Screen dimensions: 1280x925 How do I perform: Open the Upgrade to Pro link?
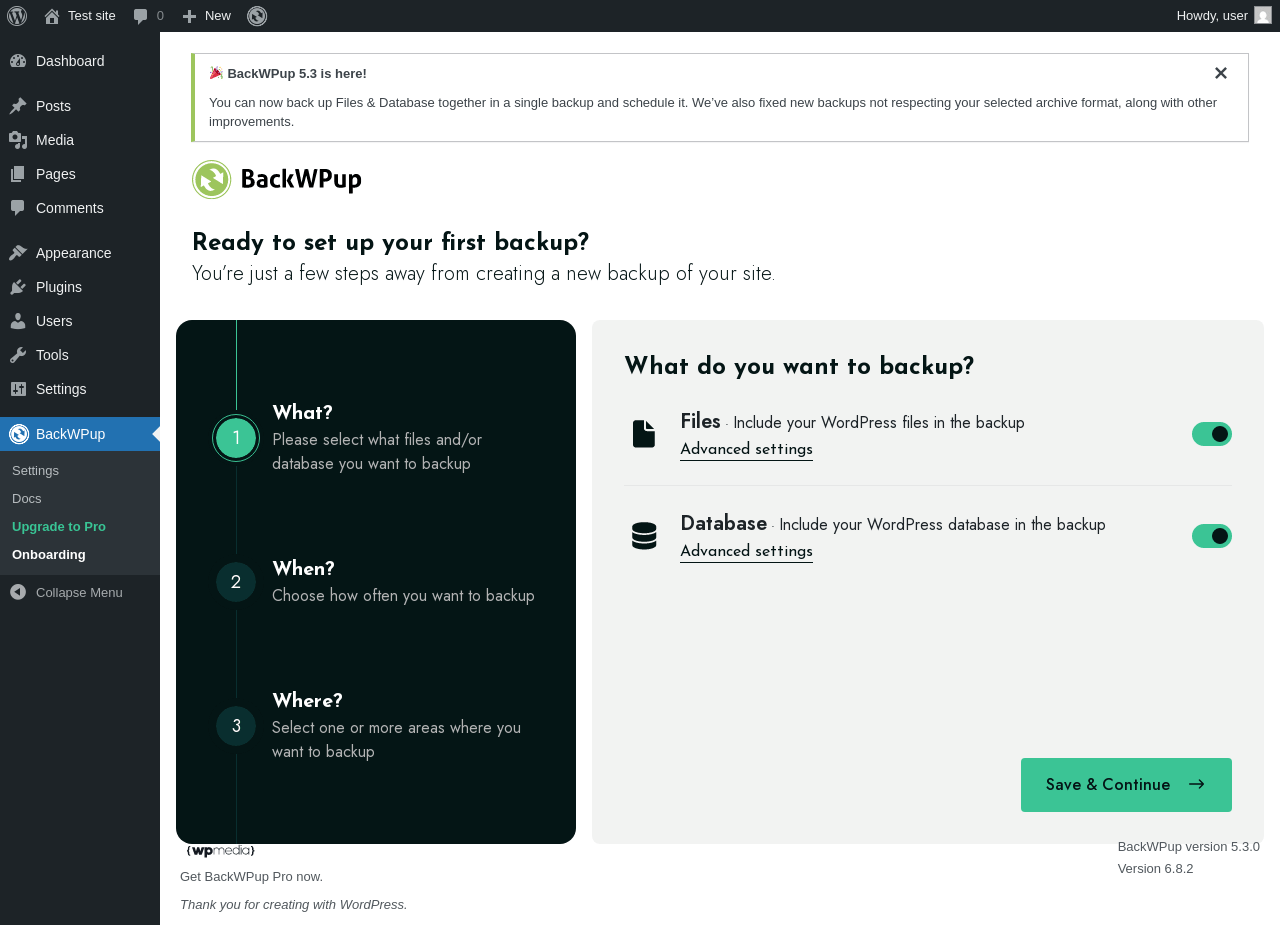(x=59, y=526)
